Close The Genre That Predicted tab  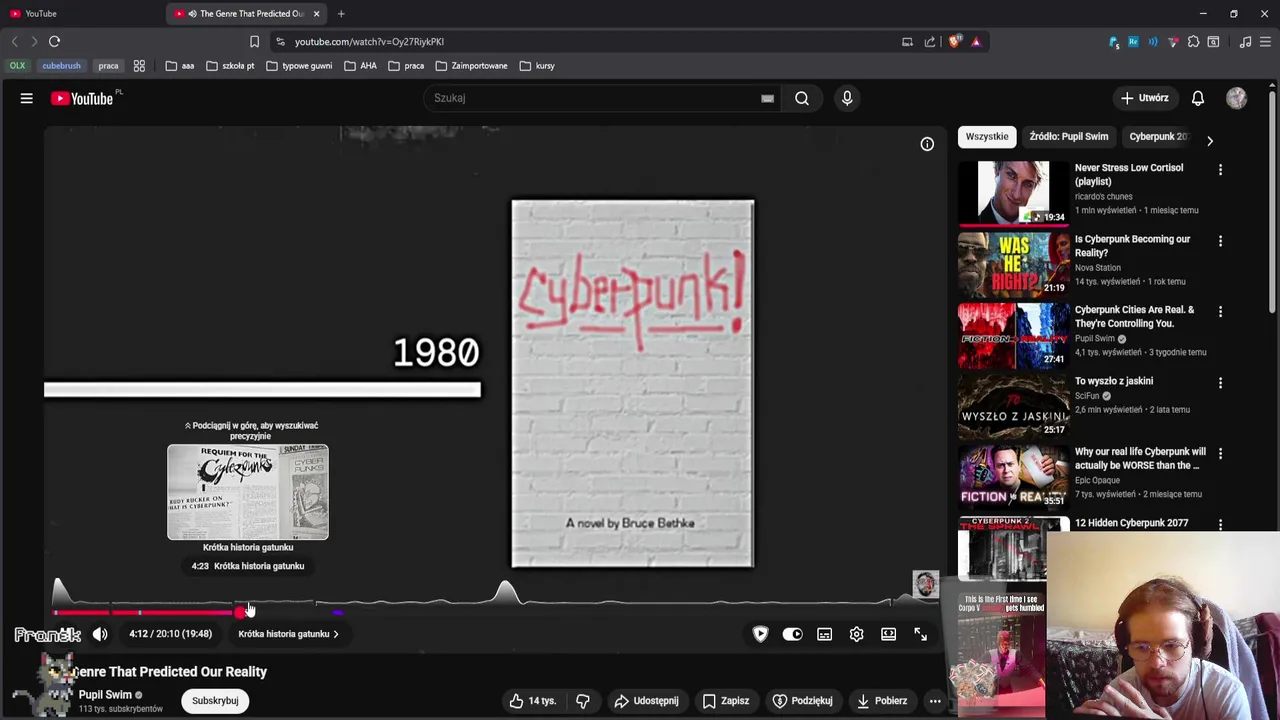(x=317, y=14)
